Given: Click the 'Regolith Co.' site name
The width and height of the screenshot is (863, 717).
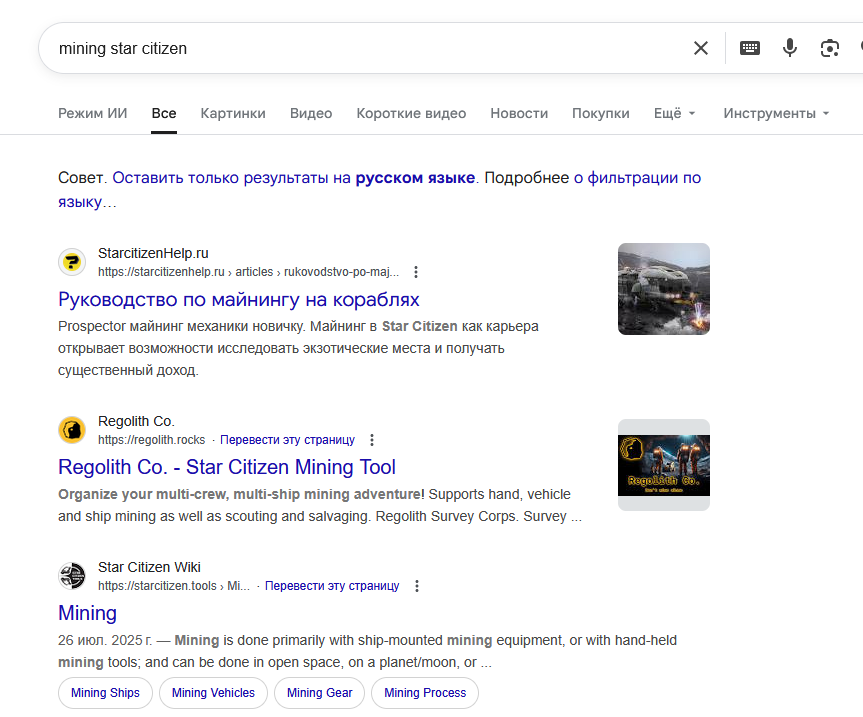Looking at the screenshot, I should (x=136, y=421).
